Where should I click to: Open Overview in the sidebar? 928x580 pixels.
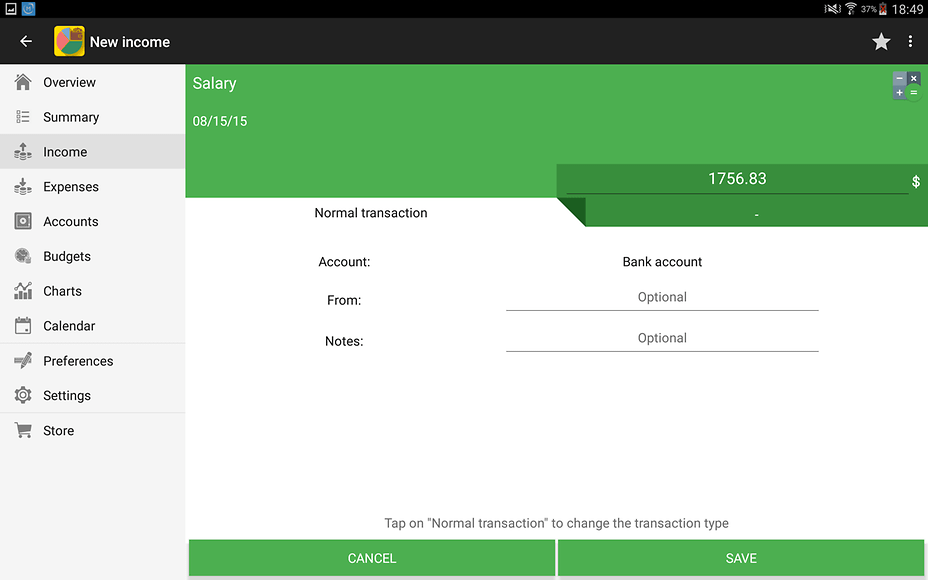[92, 82]
